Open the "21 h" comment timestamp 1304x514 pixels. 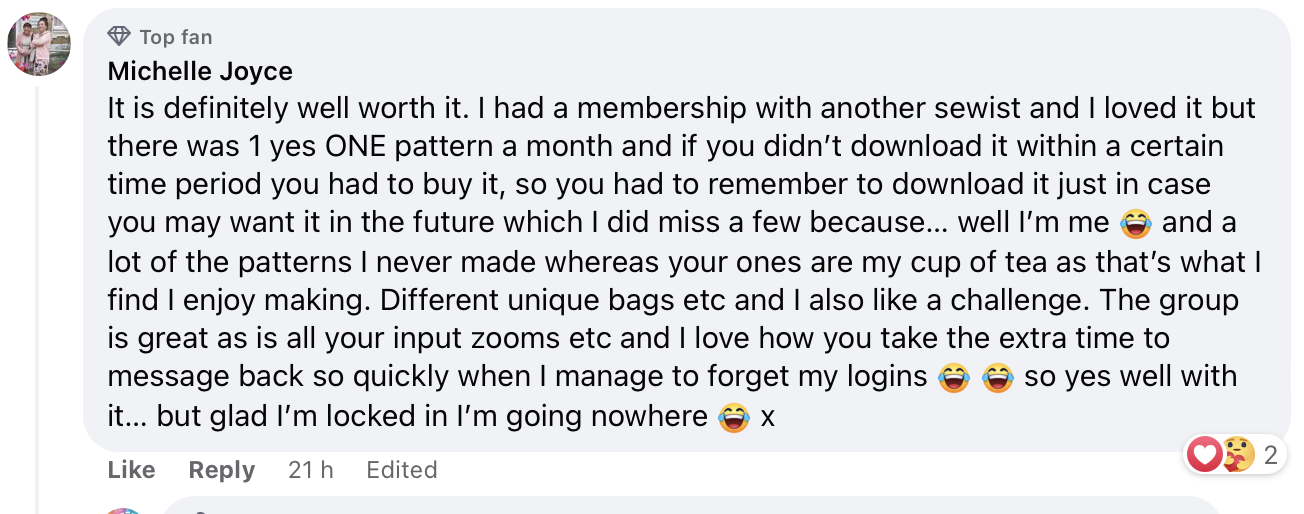310,470
